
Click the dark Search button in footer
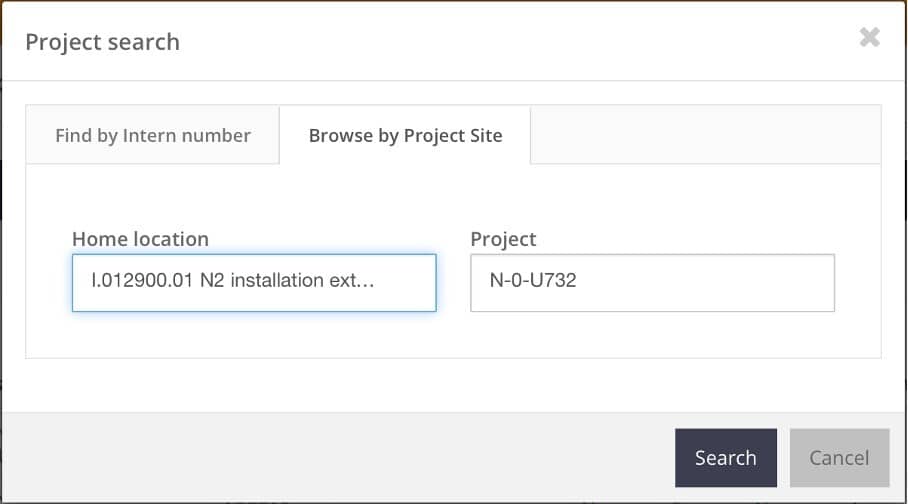(726, 458)
